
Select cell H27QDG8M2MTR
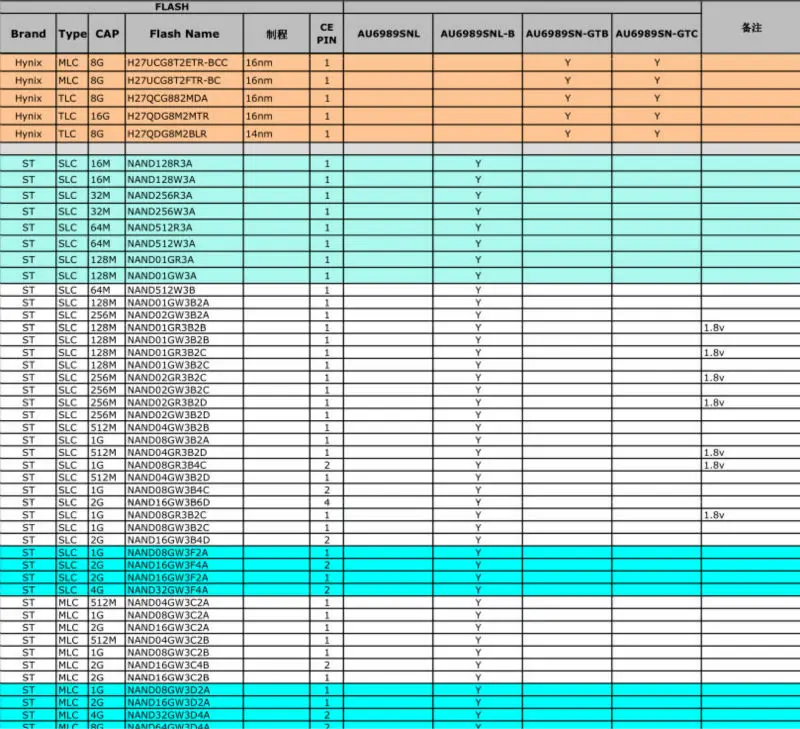184,116
